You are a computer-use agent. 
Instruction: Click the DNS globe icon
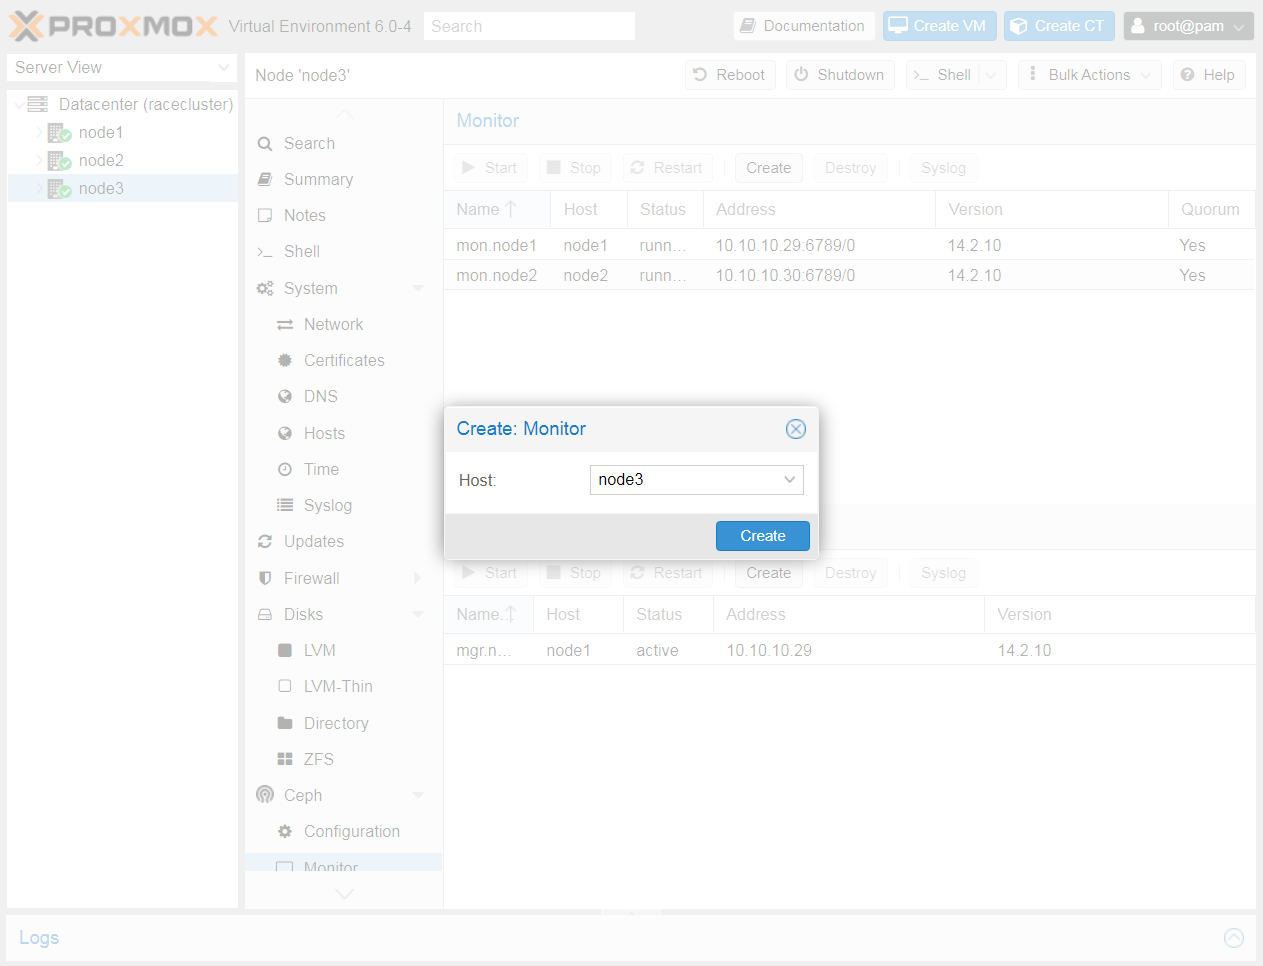click(x=285, y=397)
